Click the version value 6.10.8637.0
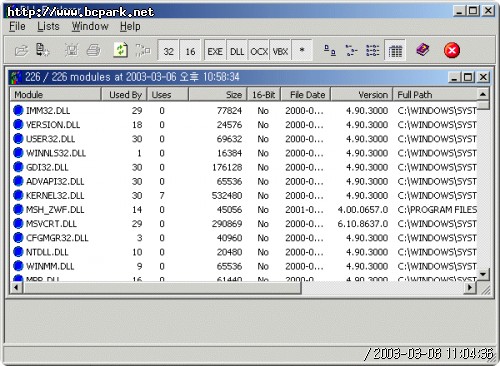Screen dimensions: 500x366 (x=363, y=224)
